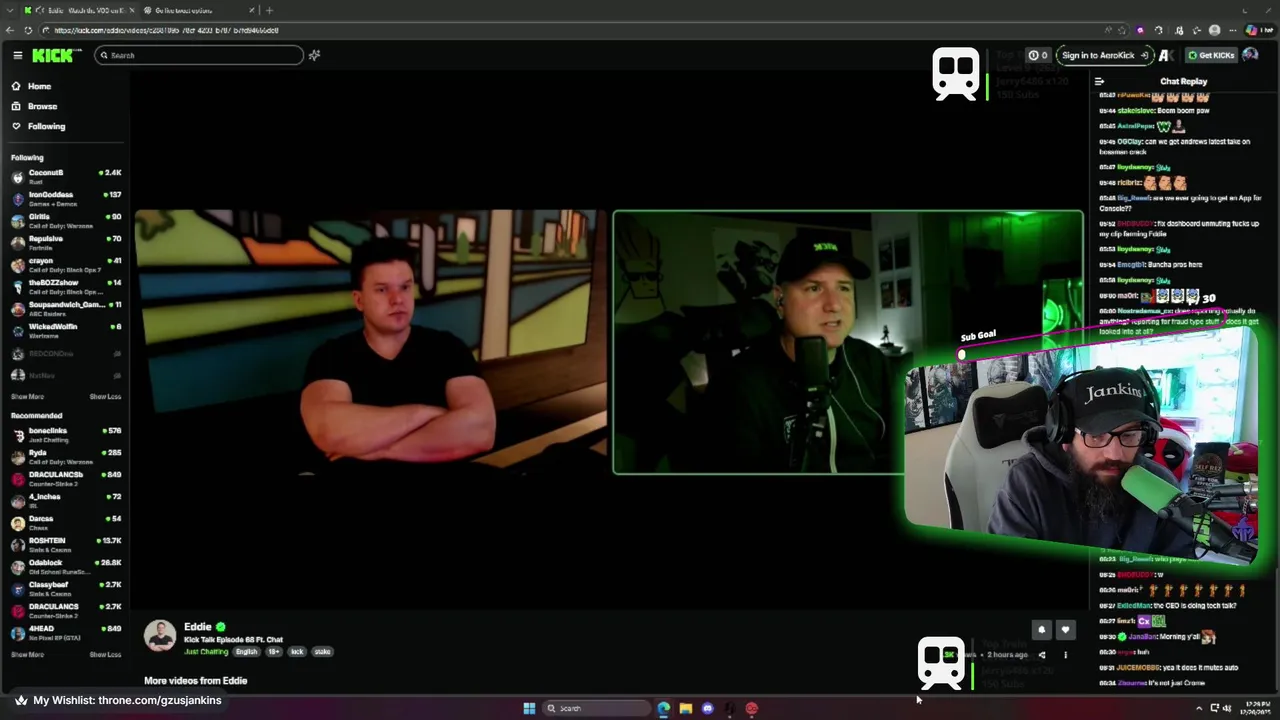This screenshot has height=720, width=1280.
Task: Click Sign in to AeroKick button
Action: point(1104,55)
